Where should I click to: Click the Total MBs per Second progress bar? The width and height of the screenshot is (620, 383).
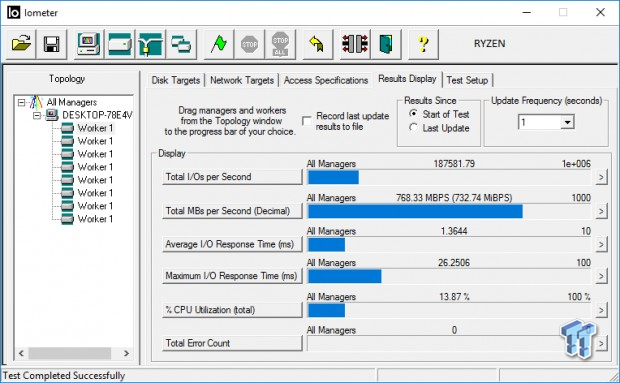(449, 211)
